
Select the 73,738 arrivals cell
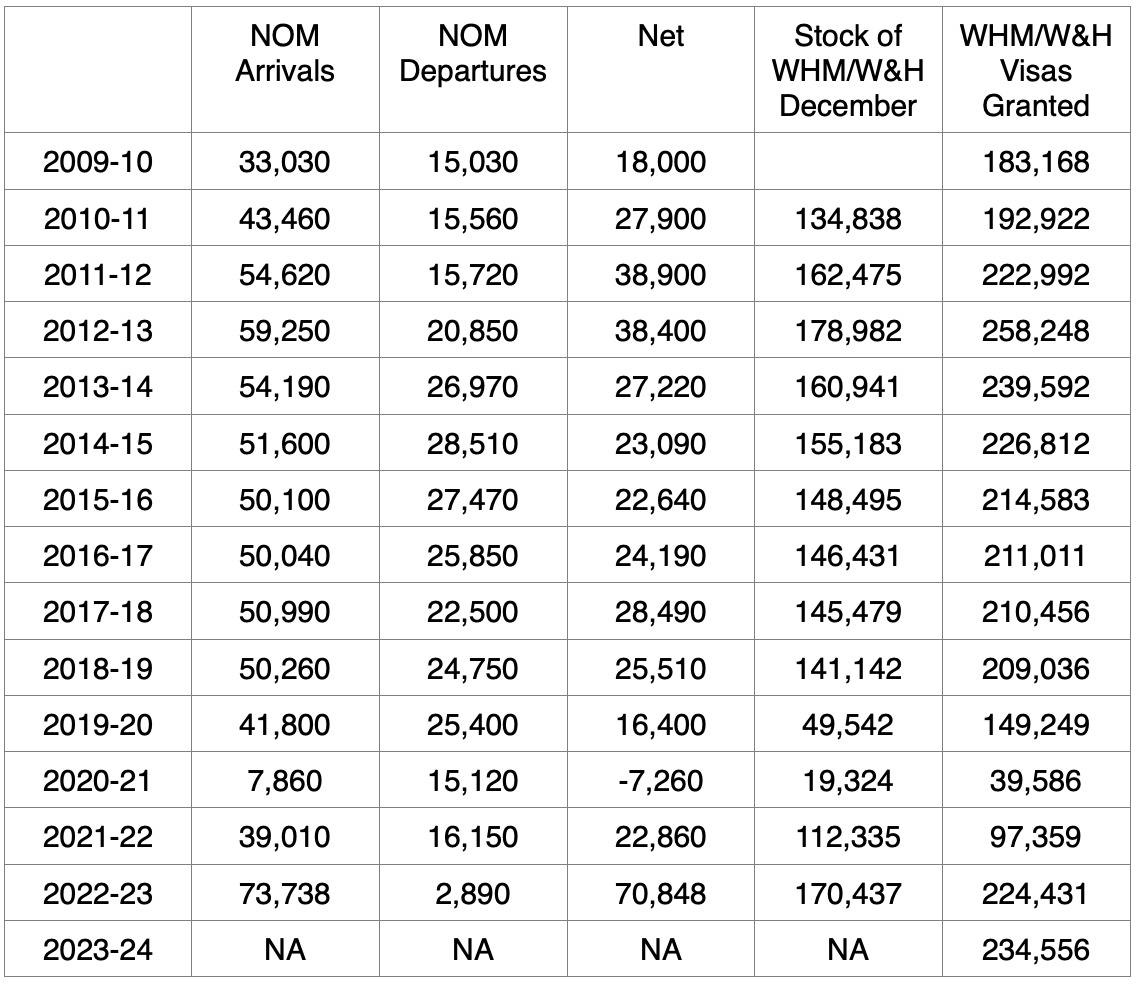(284, 893)
